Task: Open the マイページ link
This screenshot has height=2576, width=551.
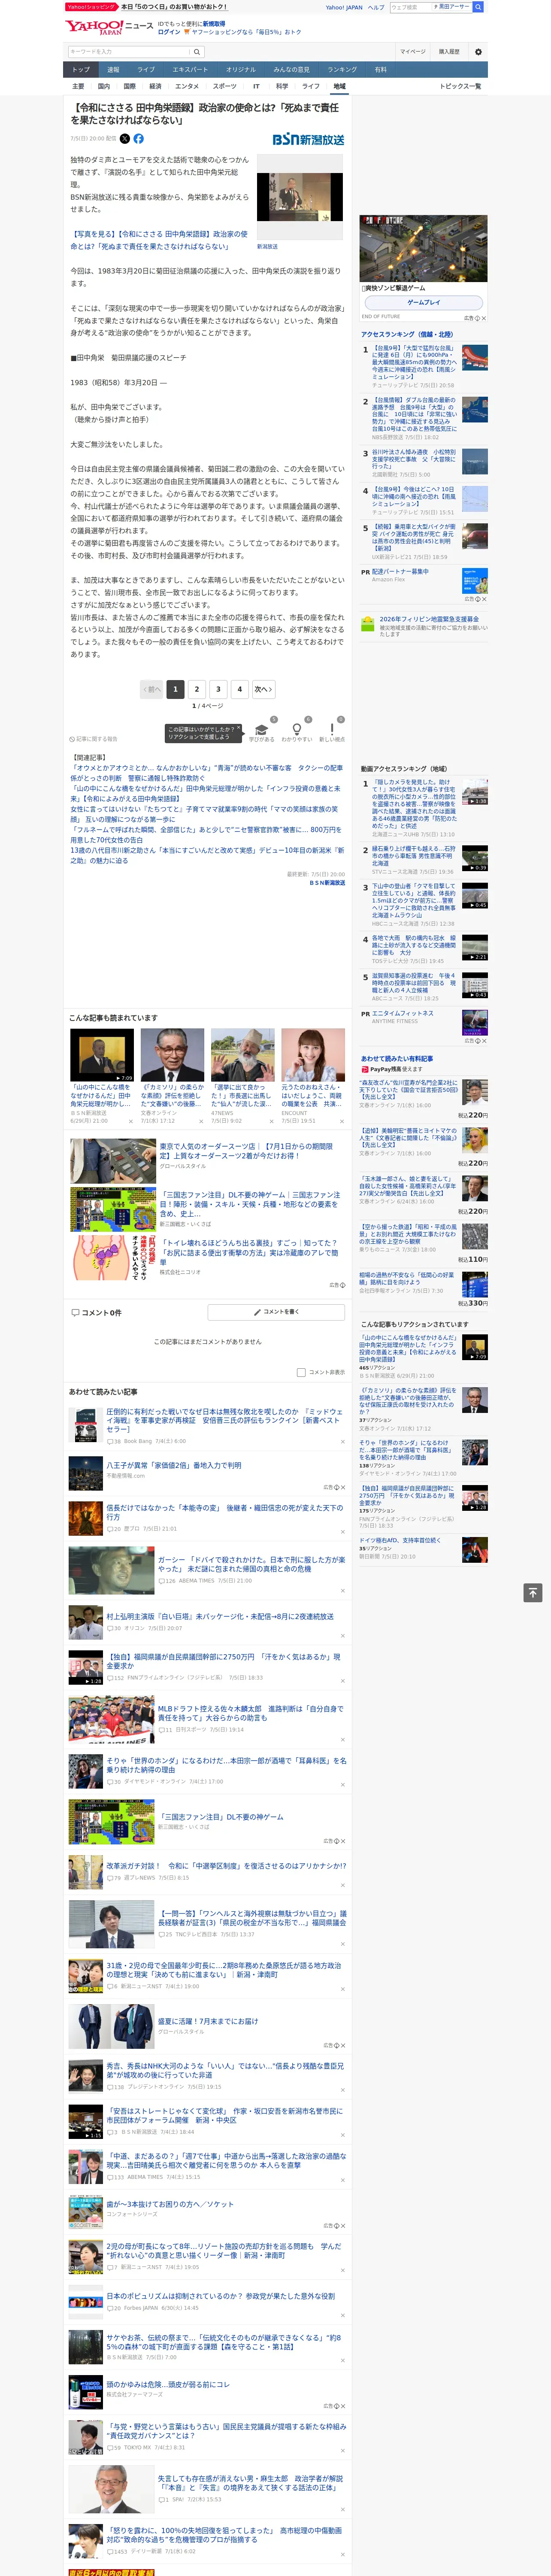Action: click(x=412, y=51)
